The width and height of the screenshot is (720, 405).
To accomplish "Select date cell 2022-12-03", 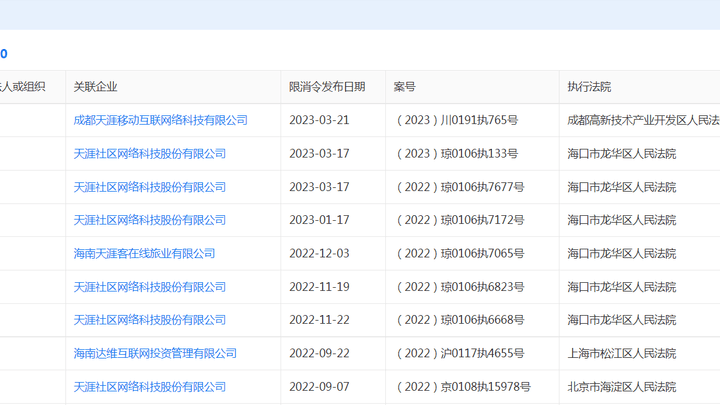I will click(x=319, y=253).
